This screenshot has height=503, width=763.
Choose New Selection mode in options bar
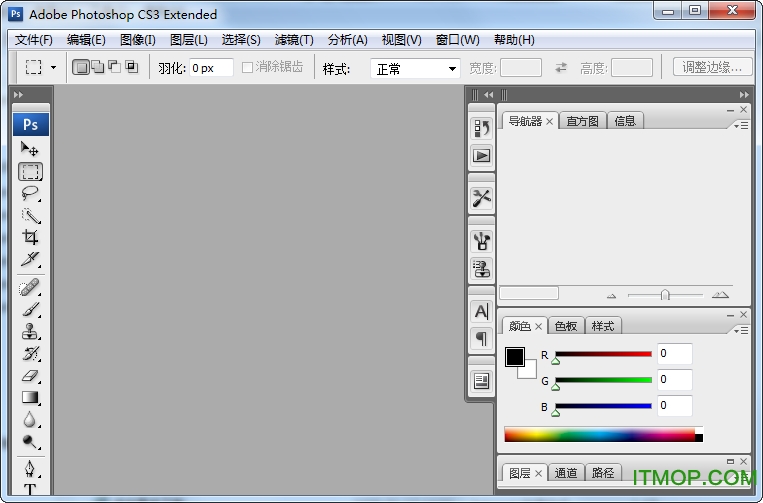click(x=81, y=67)
